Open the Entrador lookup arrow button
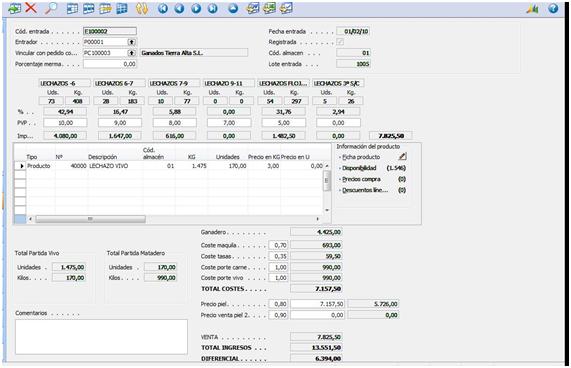571x368 pixels. tap(131, 42)
